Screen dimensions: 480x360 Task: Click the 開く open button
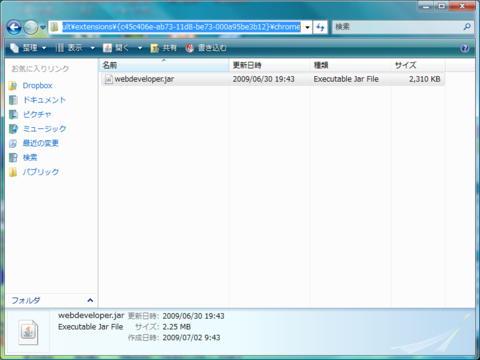coord(116,48)
